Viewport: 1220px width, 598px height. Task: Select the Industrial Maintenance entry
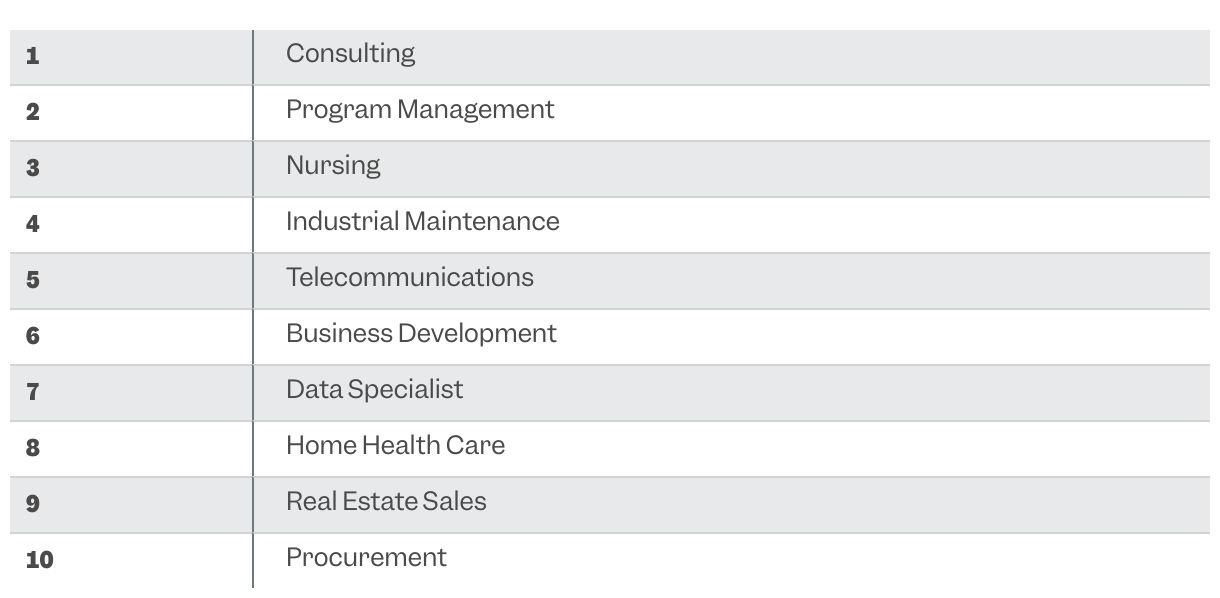click(x=422, y=221)
